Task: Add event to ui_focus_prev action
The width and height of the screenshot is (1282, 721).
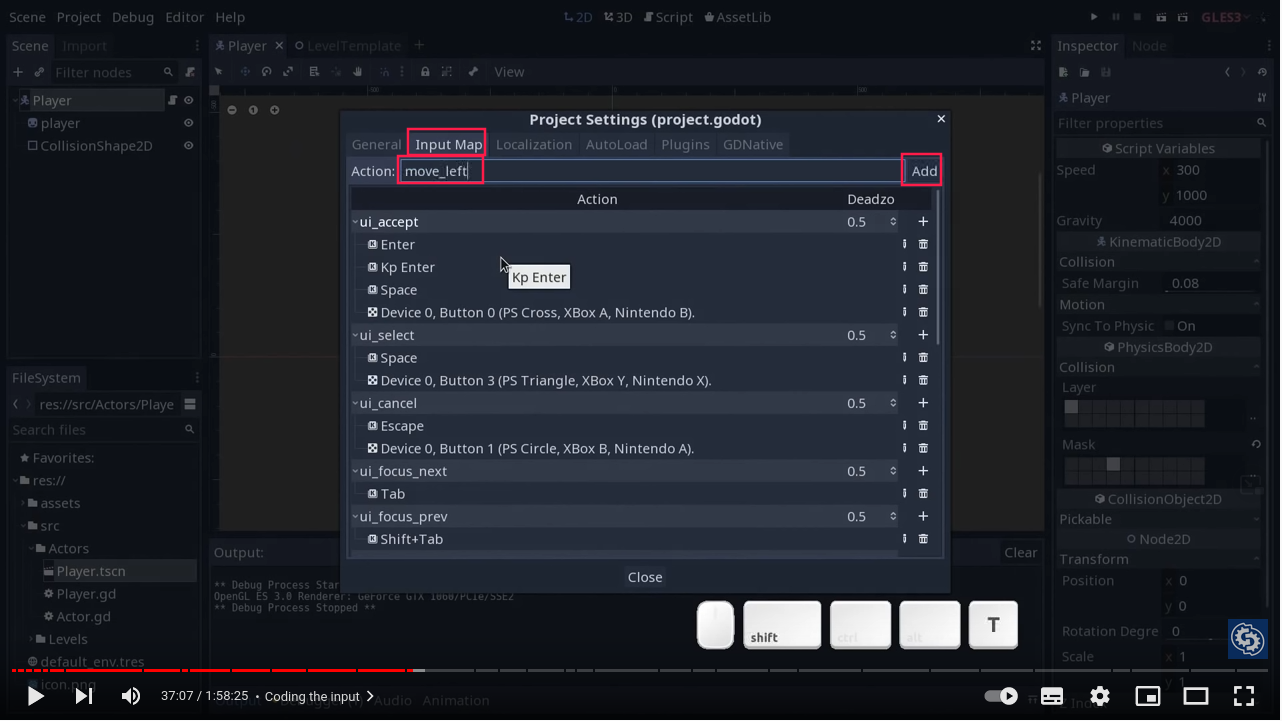Action: click(923, 516)
